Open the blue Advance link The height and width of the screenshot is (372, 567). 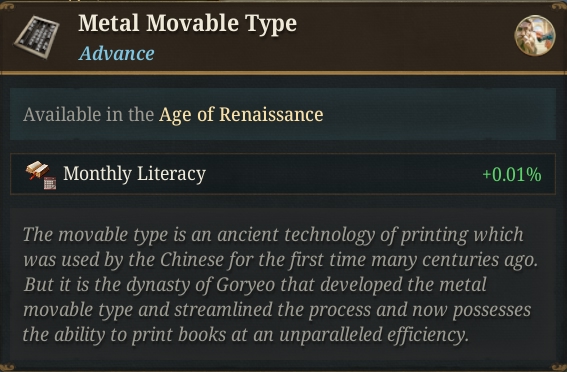pos(116,54)
